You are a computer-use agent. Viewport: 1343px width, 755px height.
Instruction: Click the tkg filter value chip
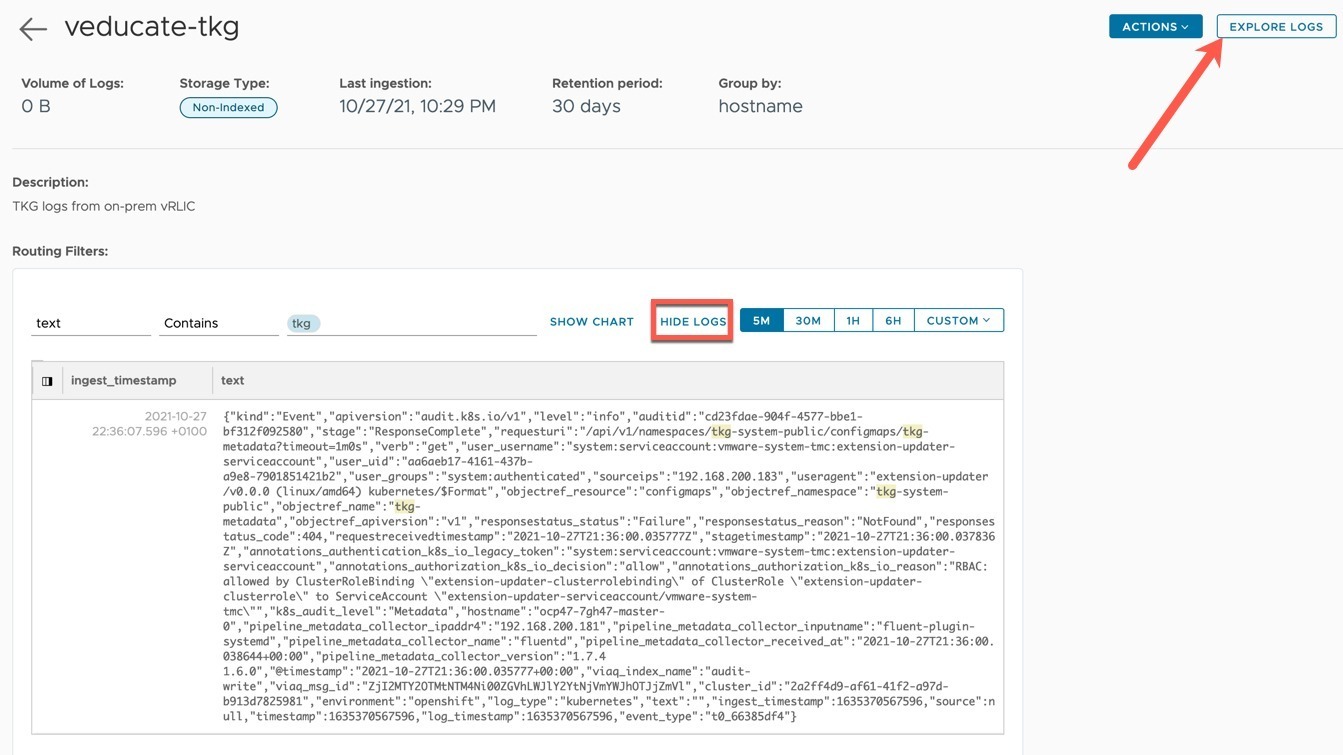(x=301, y=323)
